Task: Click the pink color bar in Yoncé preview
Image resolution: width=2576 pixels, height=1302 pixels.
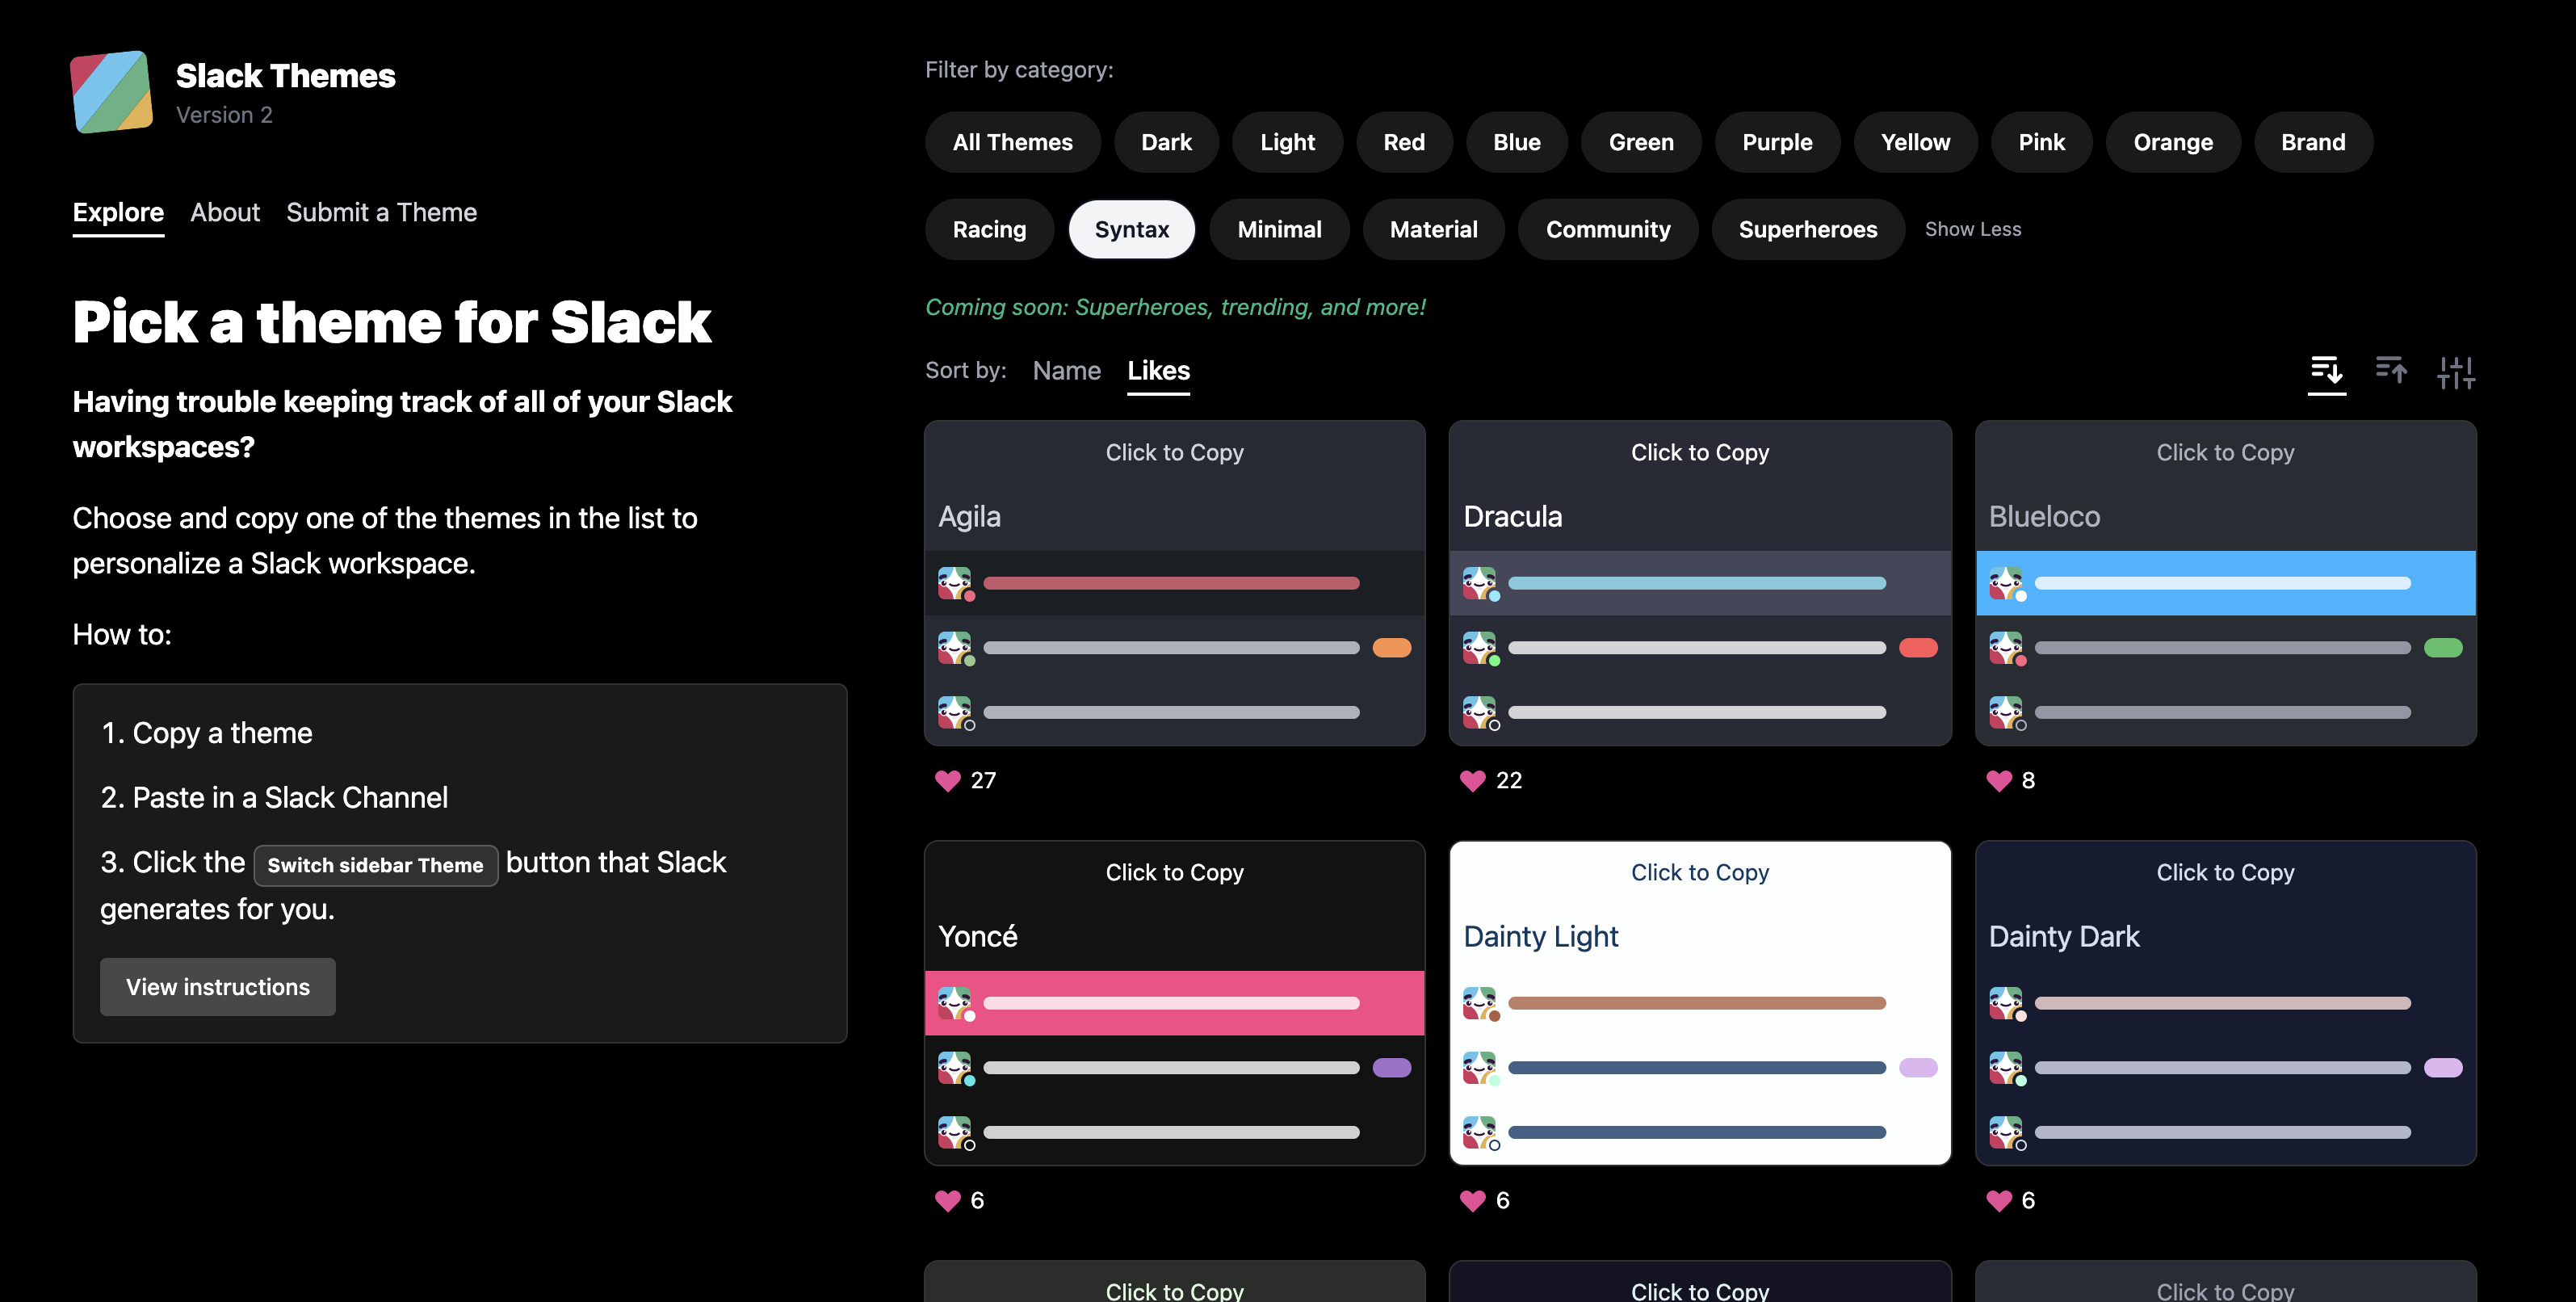Action: (x=1174, y=1002)
